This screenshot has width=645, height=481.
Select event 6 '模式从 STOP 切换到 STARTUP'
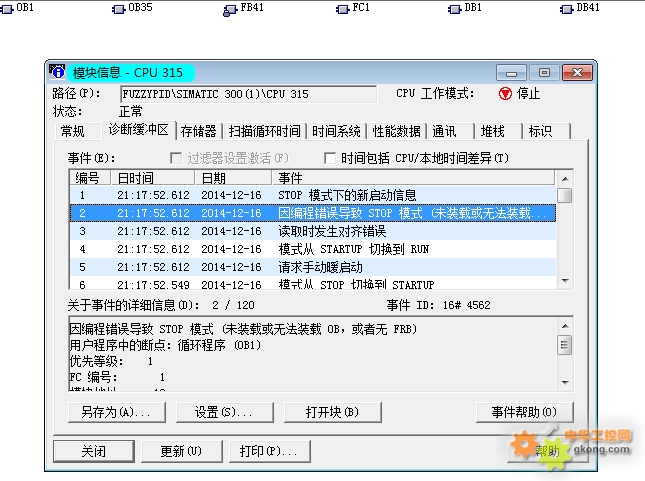(x=313, y=283)
